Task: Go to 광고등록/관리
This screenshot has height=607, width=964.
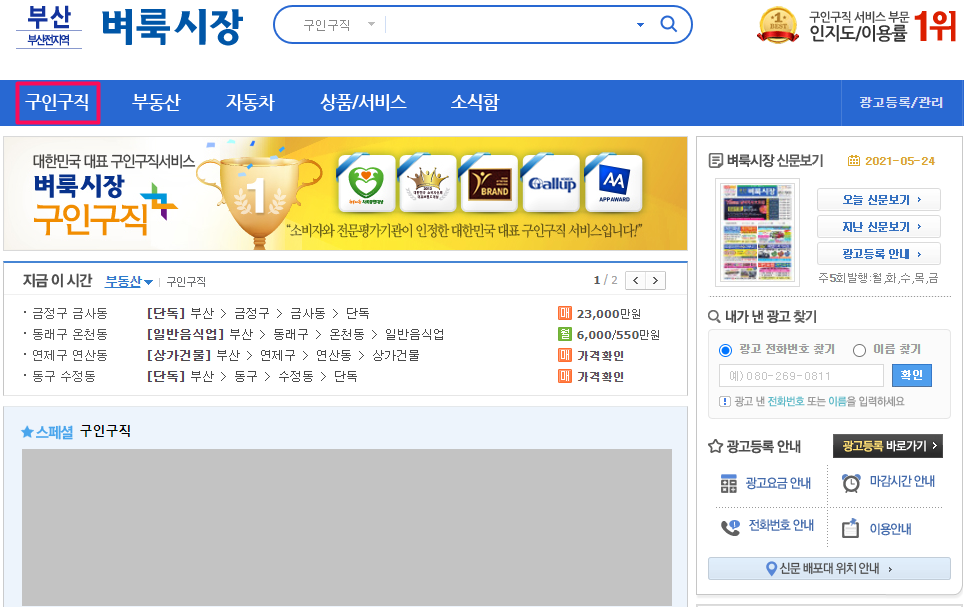Action: (901, 103)
